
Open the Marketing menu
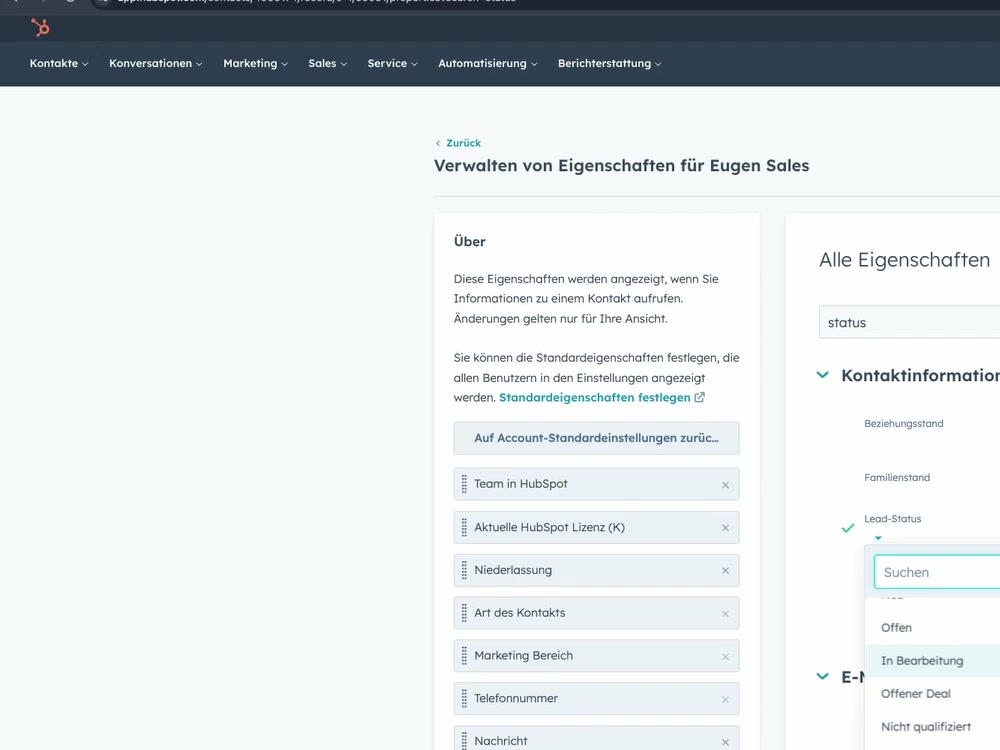255,63
